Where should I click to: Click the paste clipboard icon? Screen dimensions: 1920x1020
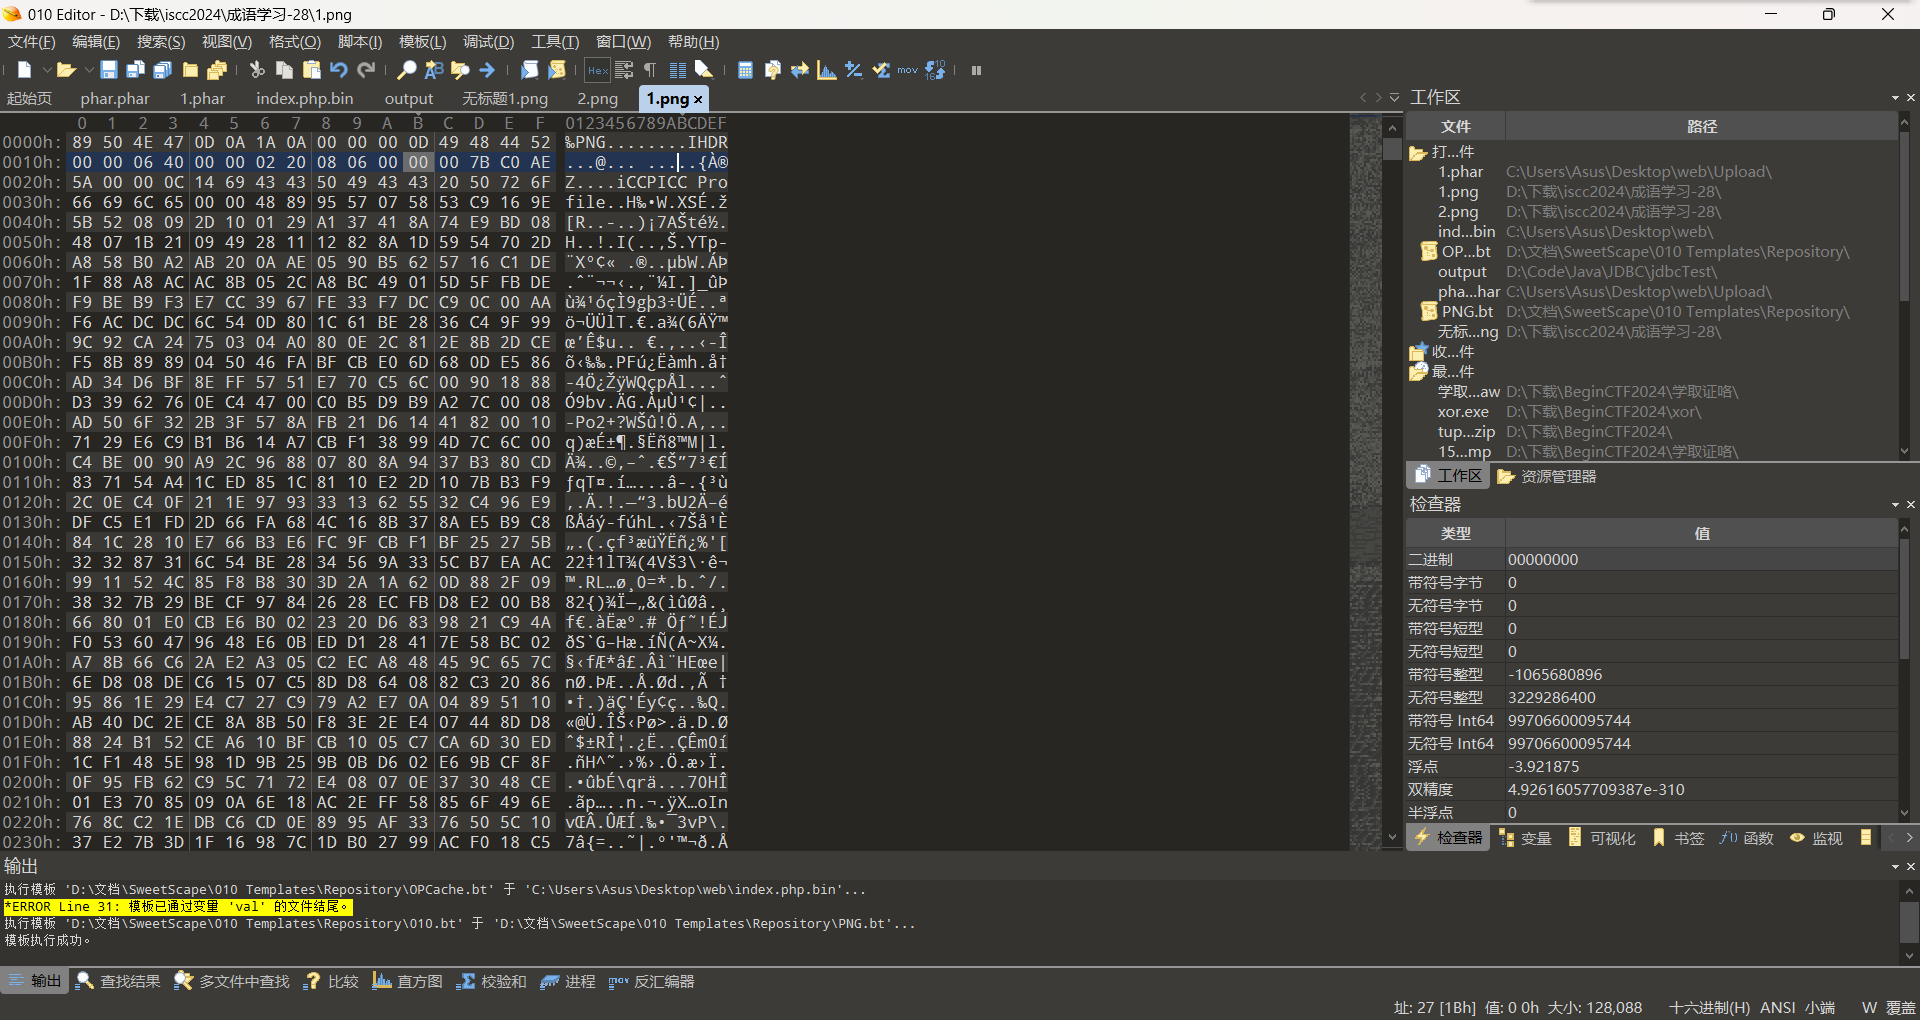pyautogui.click(x=311, y=70)
